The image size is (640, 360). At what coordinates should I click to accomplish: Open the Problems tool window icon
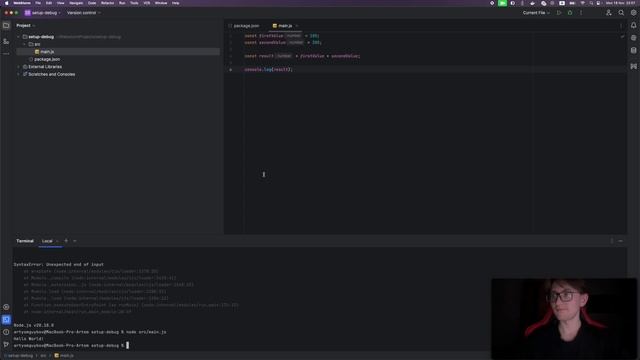[6, 332]
